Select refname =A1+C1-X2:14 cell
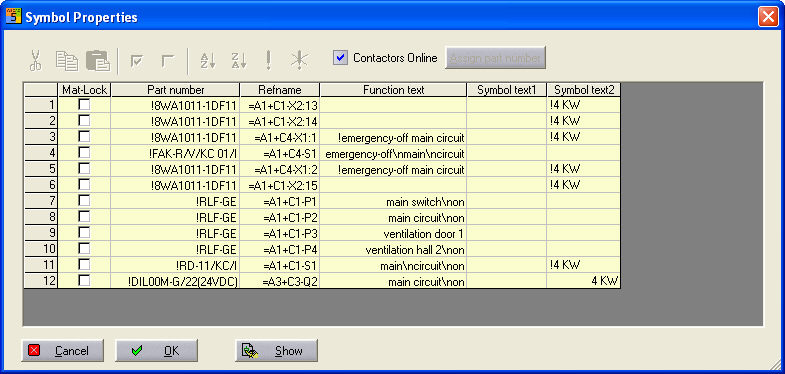 (x=280, y=121)
